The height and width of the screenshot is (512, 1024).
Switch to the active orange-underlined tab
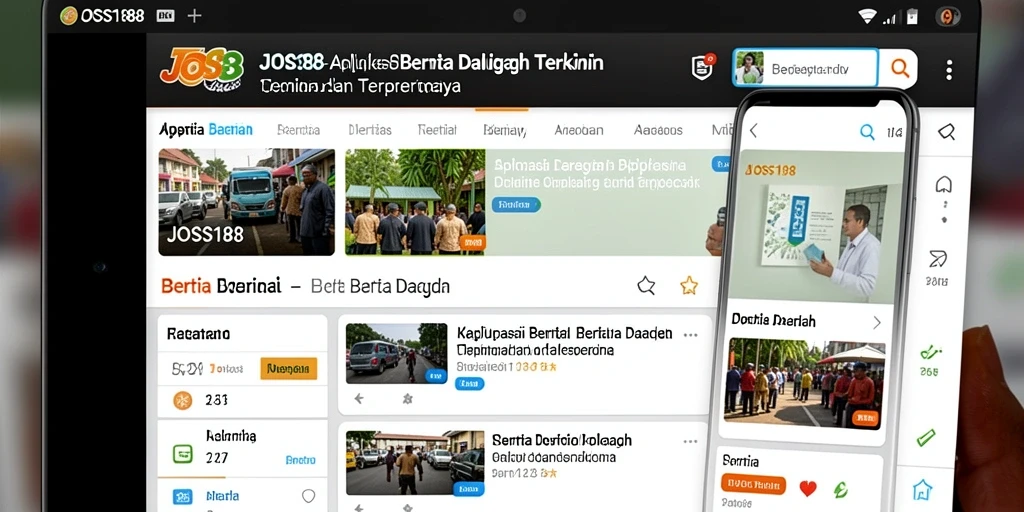504,130
